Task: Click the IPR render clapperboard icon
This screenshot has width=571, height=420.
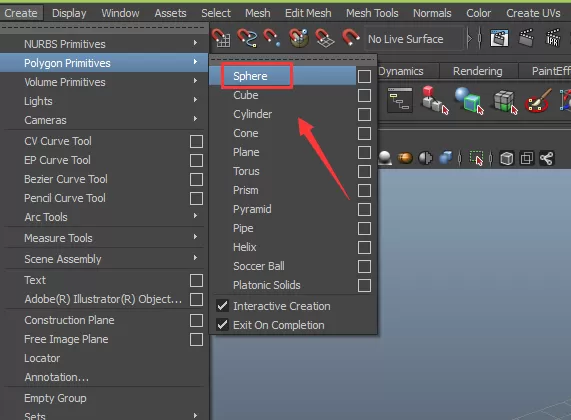Action: coord(553,38)
